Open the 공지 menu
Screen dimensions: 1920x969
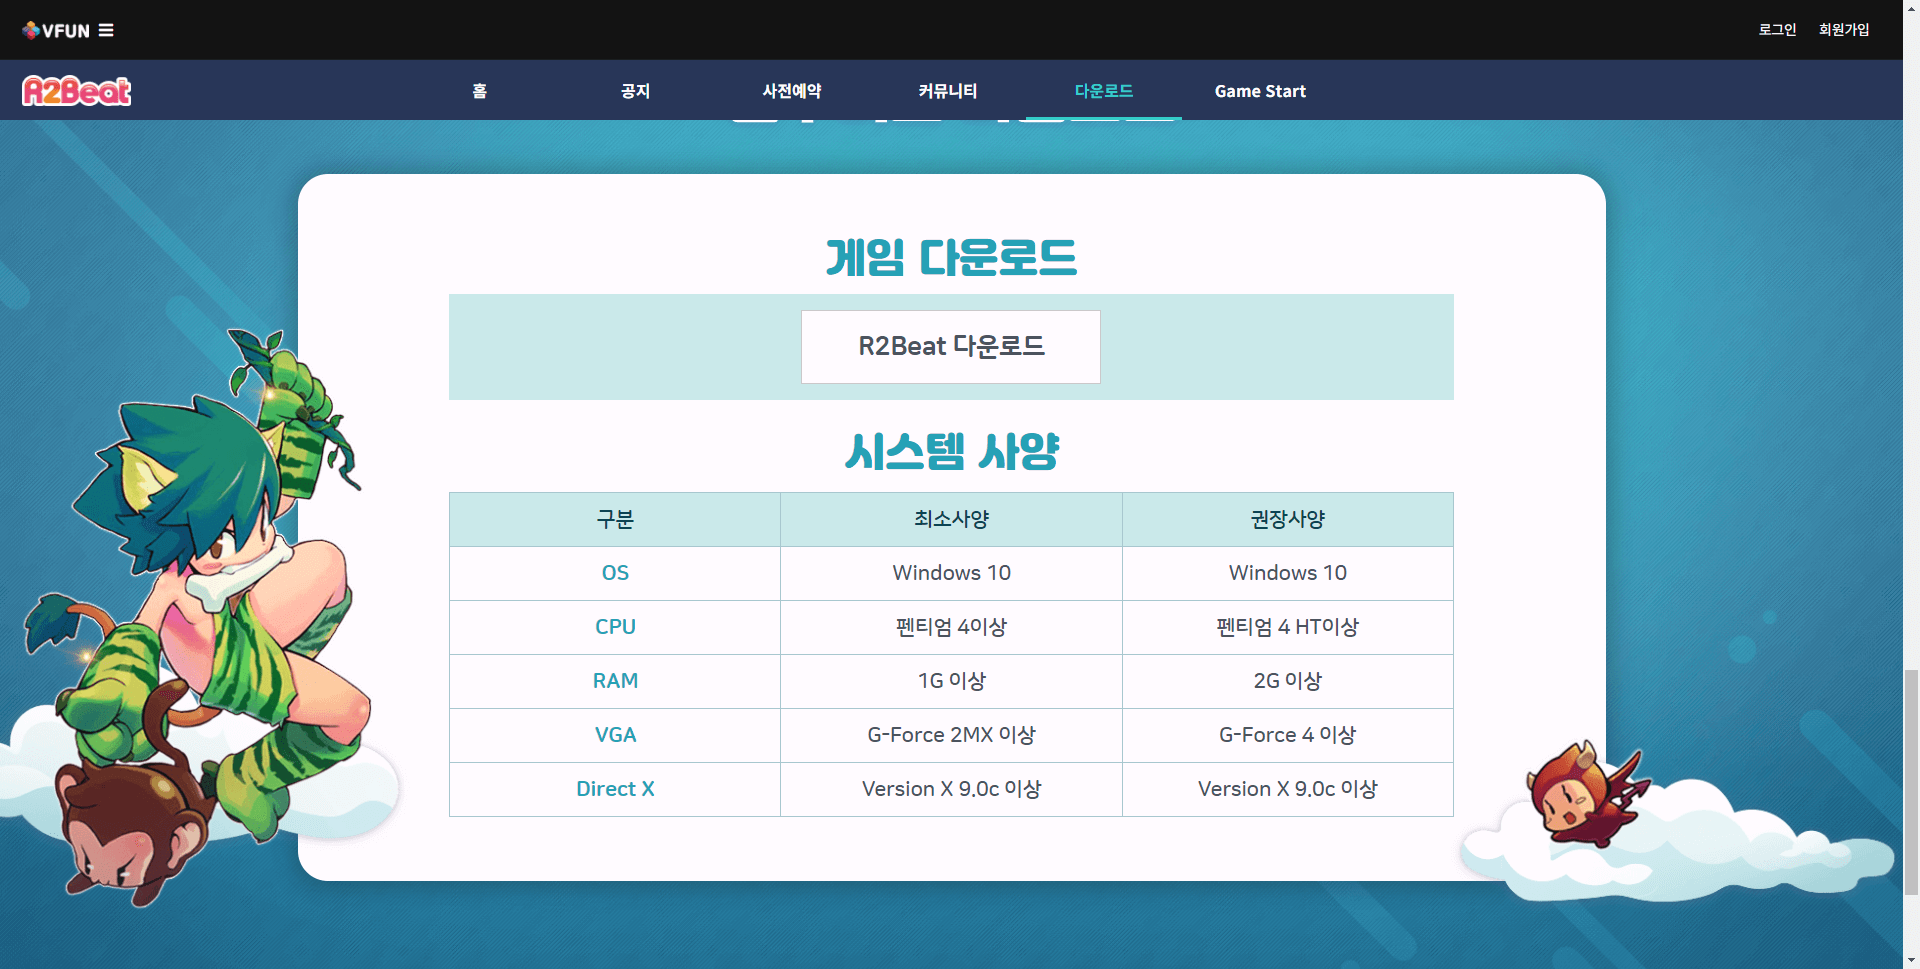[x=635, y=91]
